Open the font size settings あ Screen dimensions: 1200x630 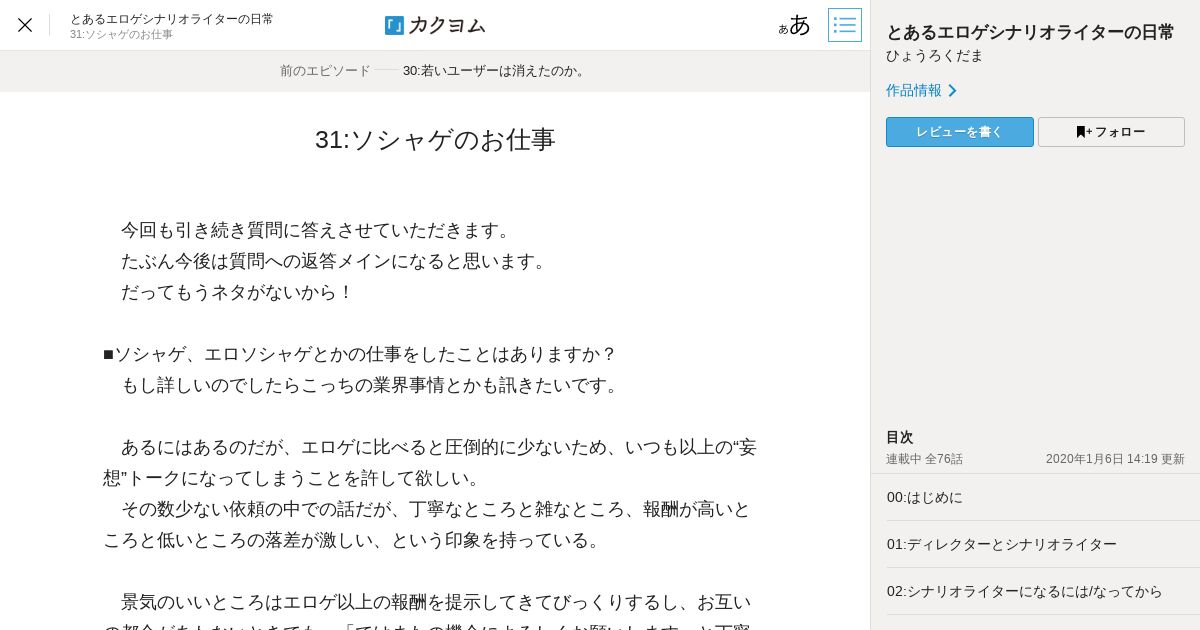coord(795,25)
